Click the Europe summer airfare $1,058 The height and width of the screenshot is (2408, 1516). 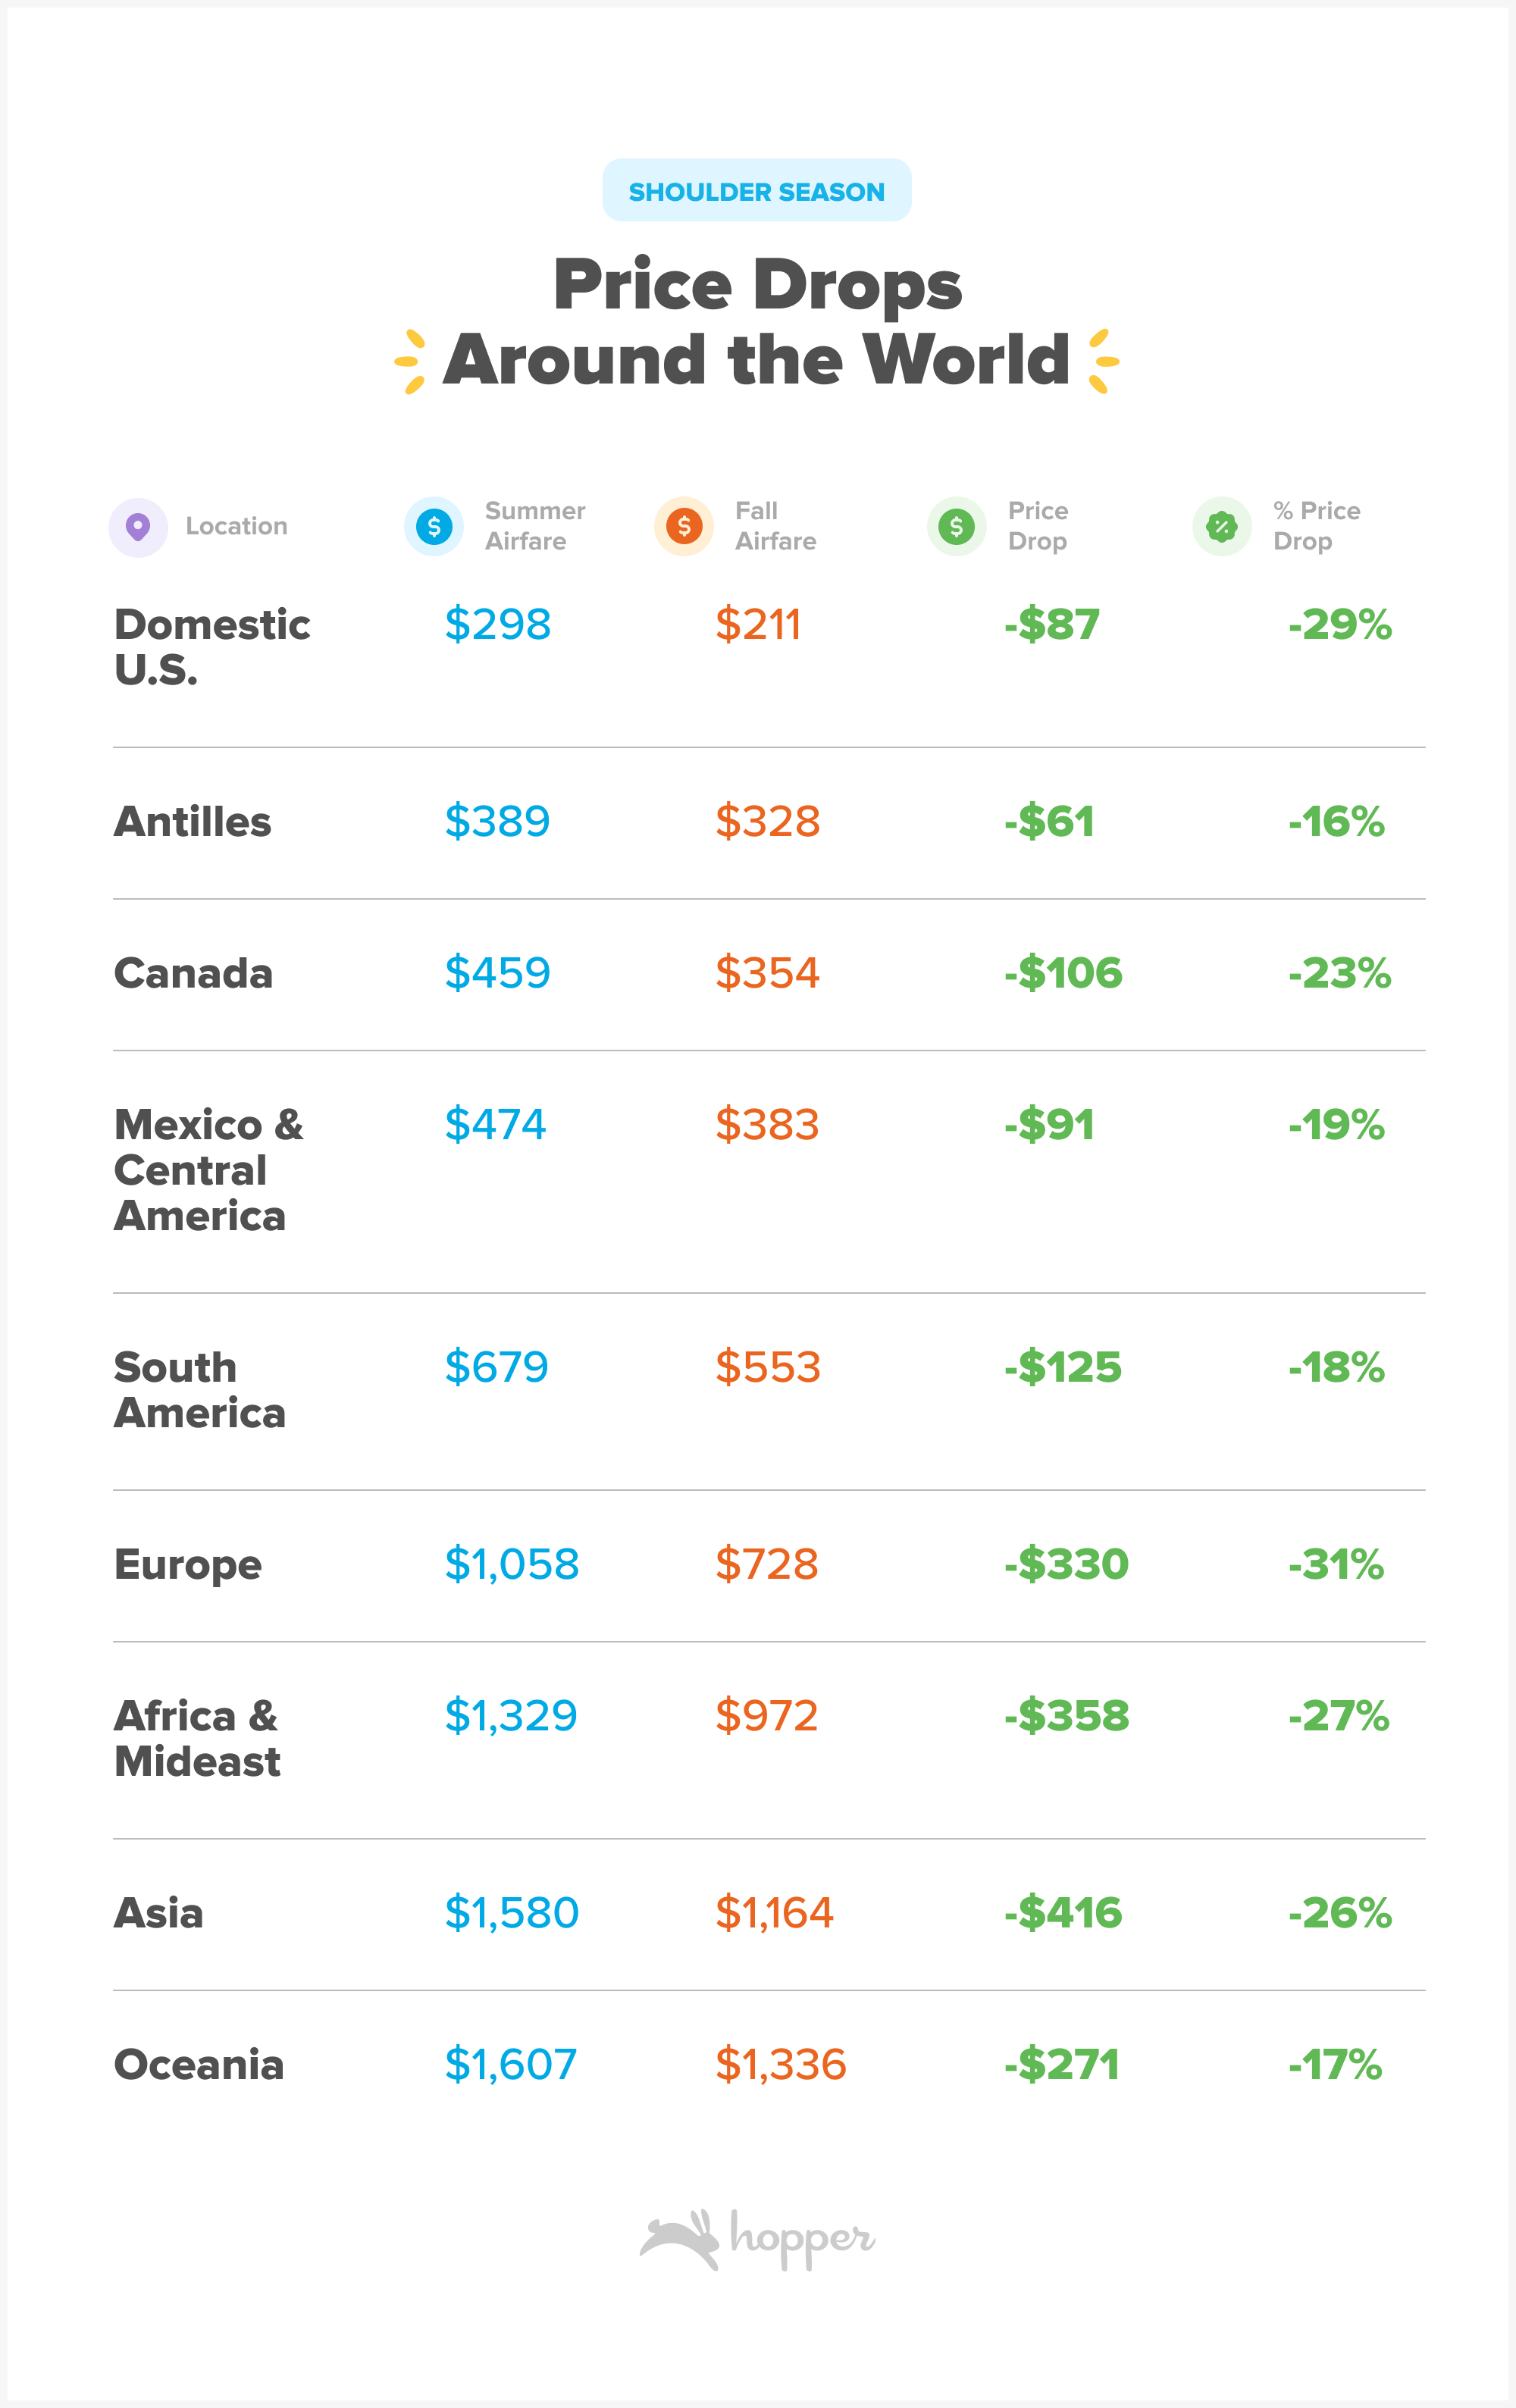512,1564
